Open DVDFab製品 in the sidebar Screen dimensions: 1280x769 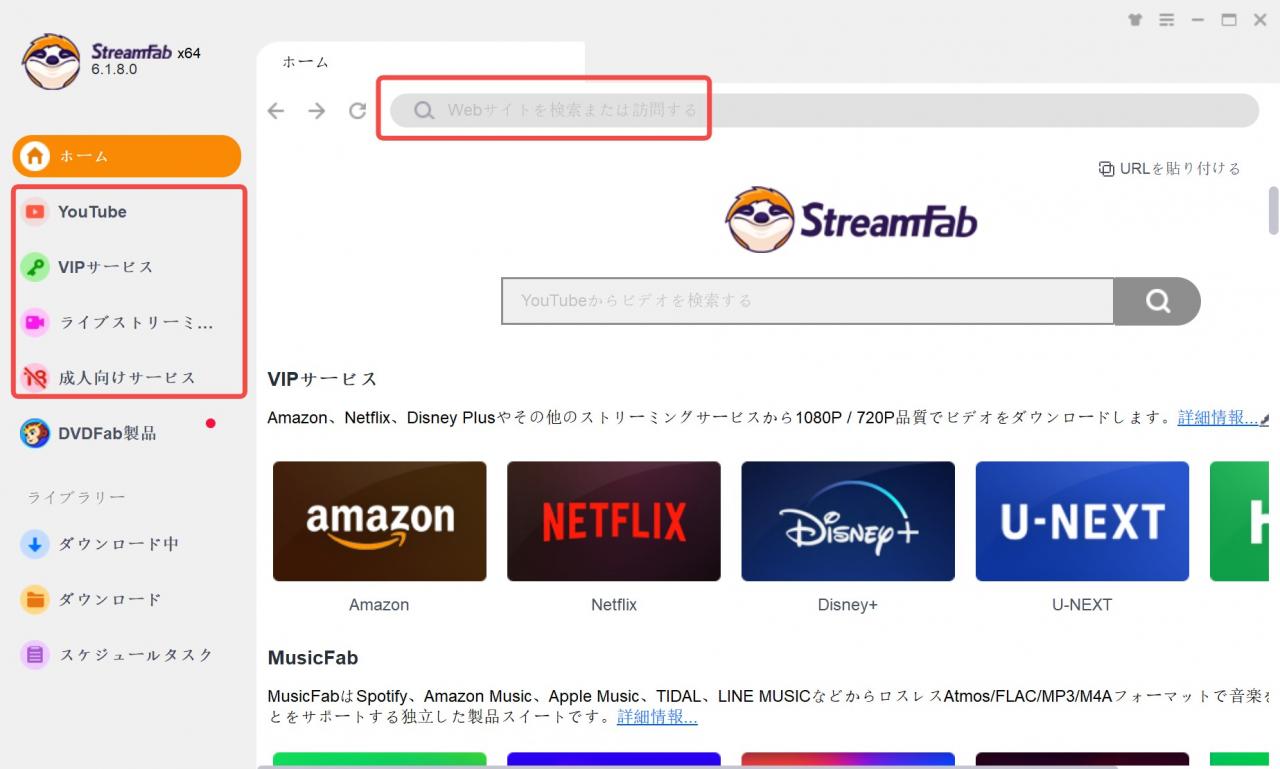pos(127,433)
